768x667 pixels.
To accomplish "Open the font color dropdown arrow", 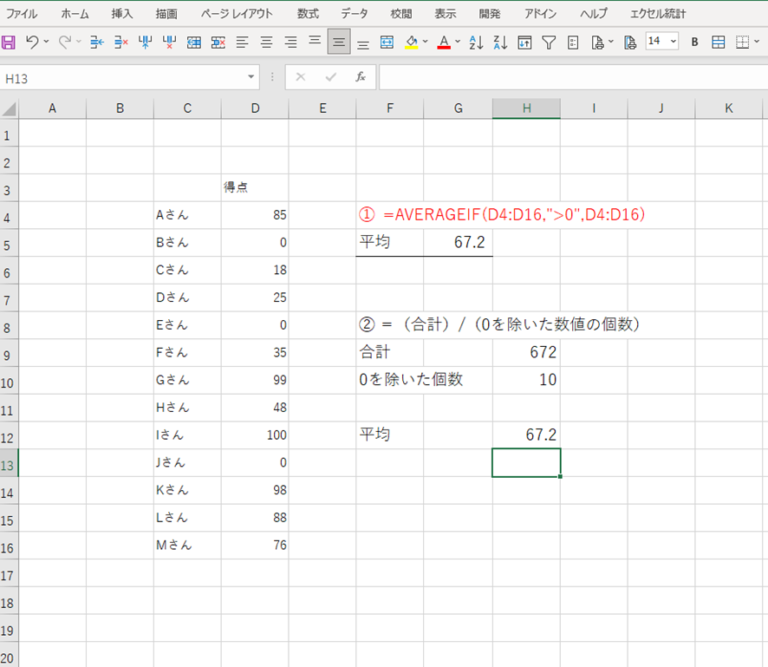I will coord(458,42).
